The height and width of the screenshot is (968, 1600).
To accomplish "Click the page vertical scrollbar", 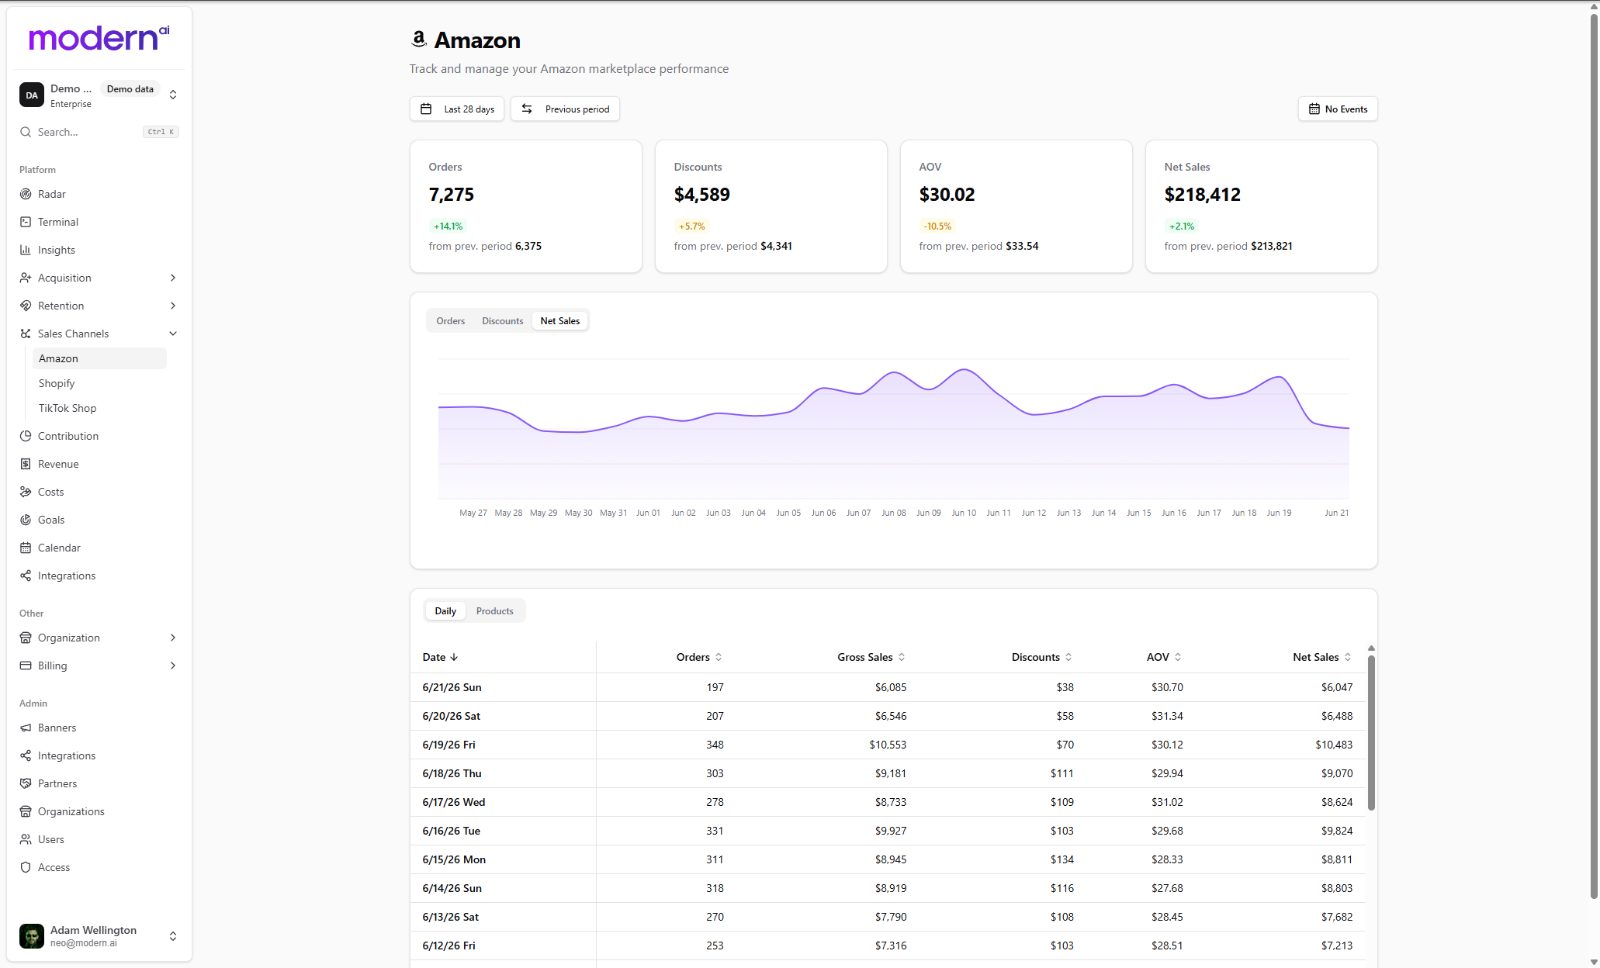I will click(1594, 455).
